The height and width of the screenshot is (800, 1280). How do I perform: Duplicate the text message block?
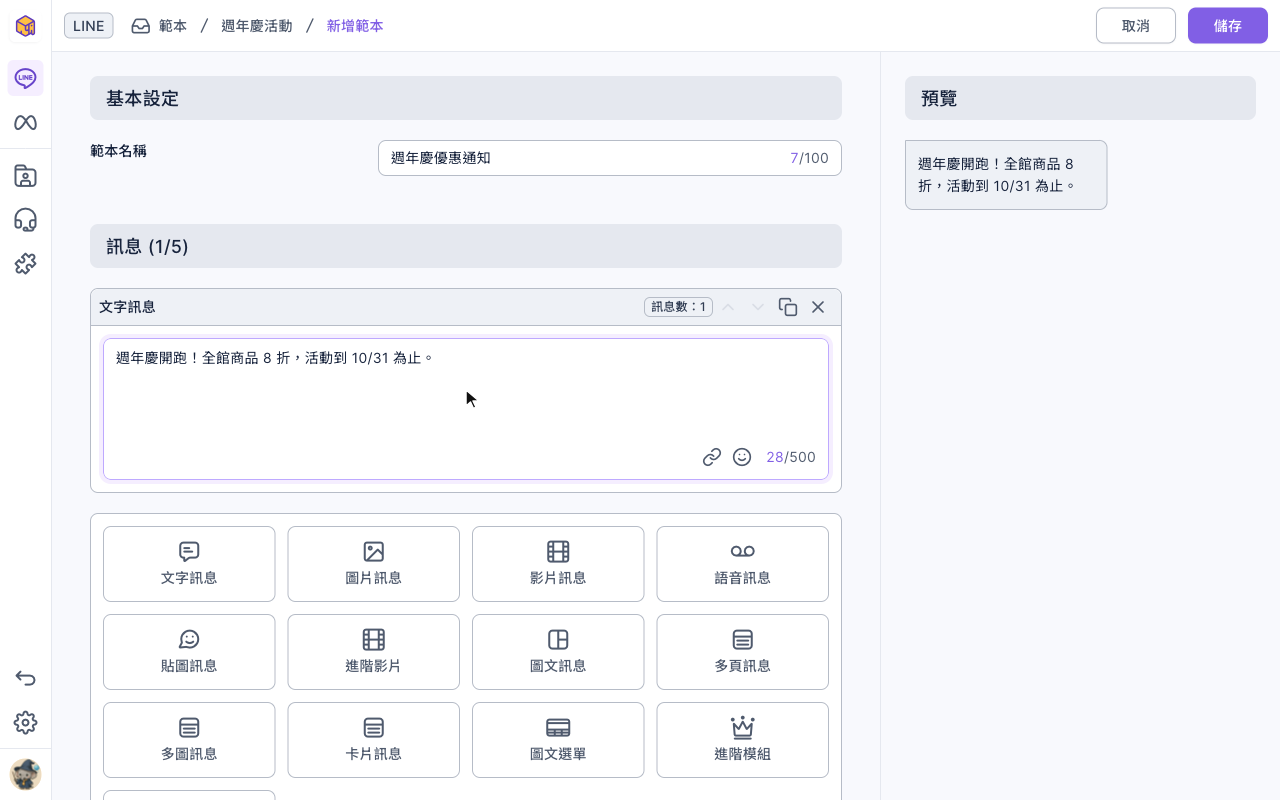click(788, 307)
